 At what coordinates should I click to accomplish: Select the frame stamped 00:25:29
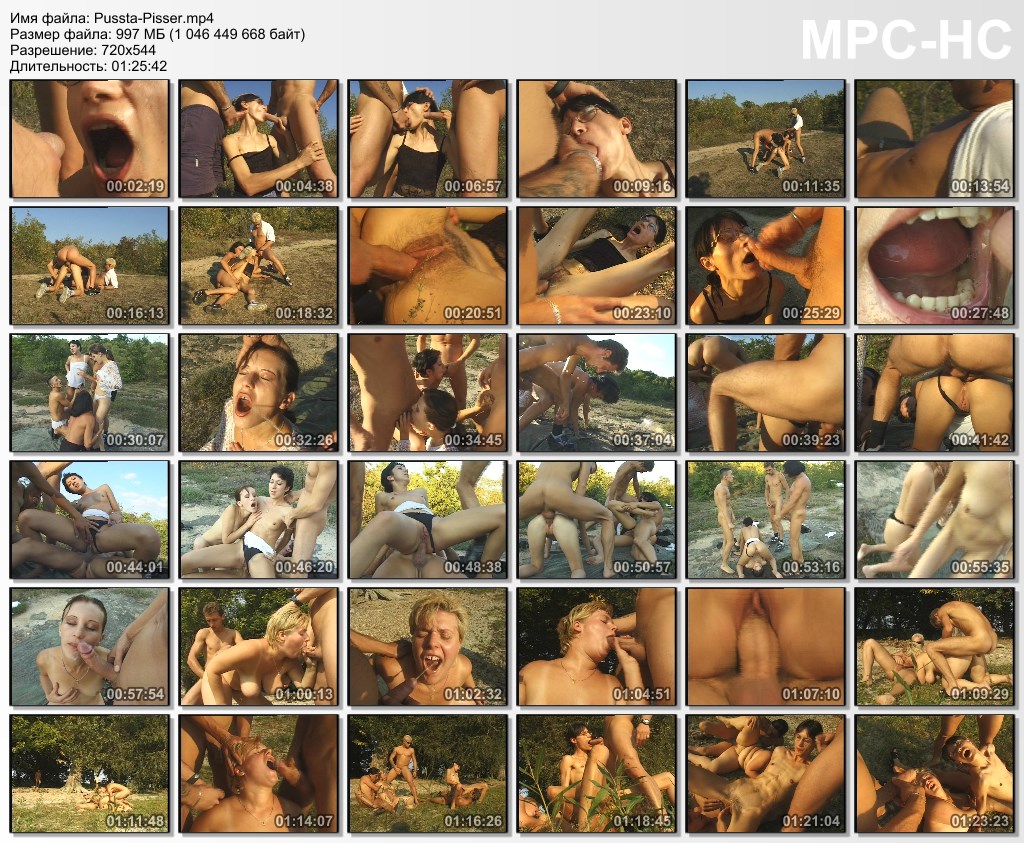765,266
